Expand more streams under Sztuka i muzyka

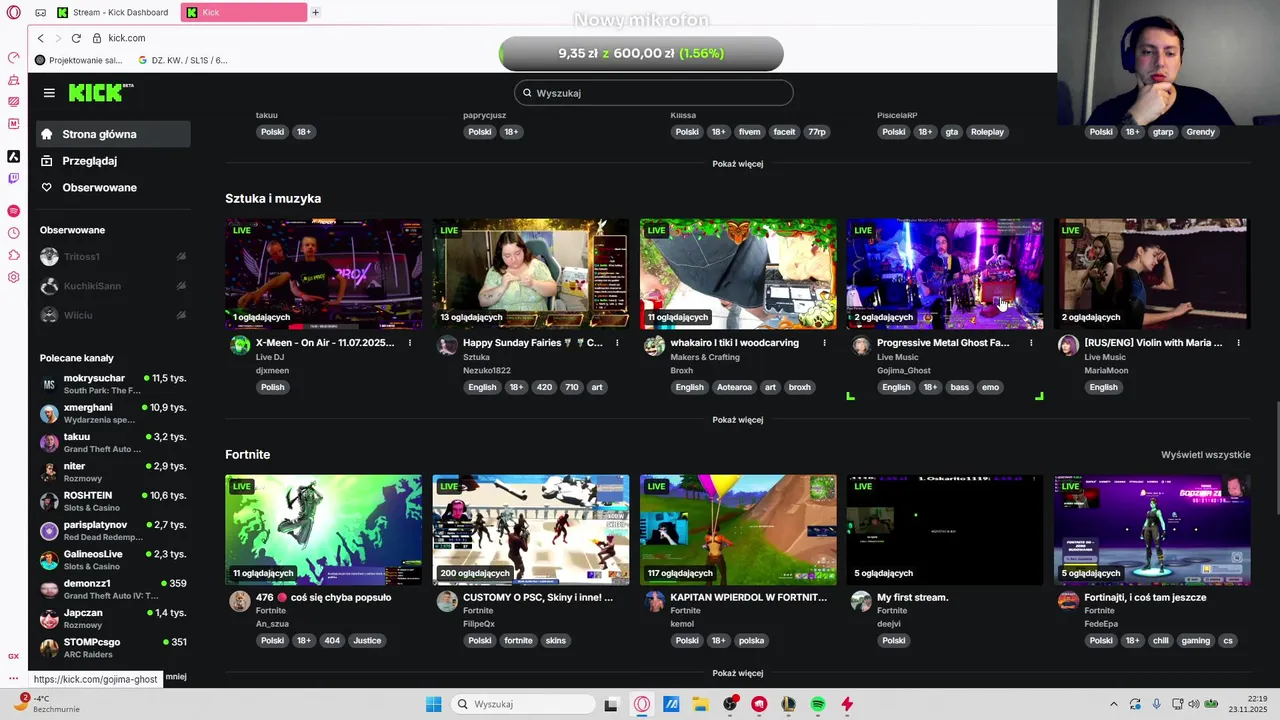[738, 420]
